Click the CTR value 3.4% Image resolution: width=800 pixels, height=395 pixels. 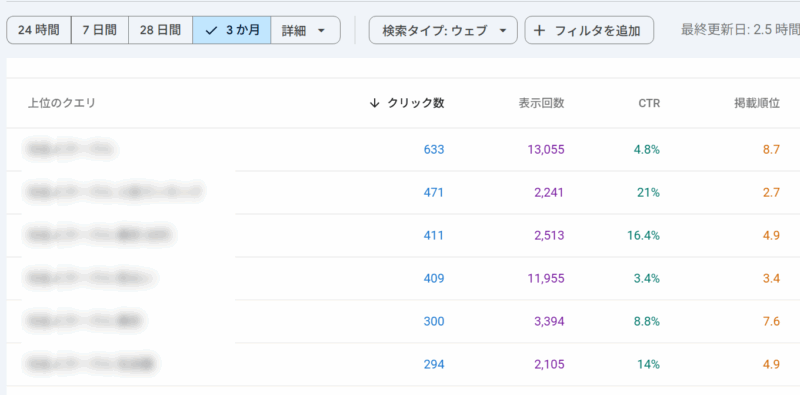(x=647, y=278)
